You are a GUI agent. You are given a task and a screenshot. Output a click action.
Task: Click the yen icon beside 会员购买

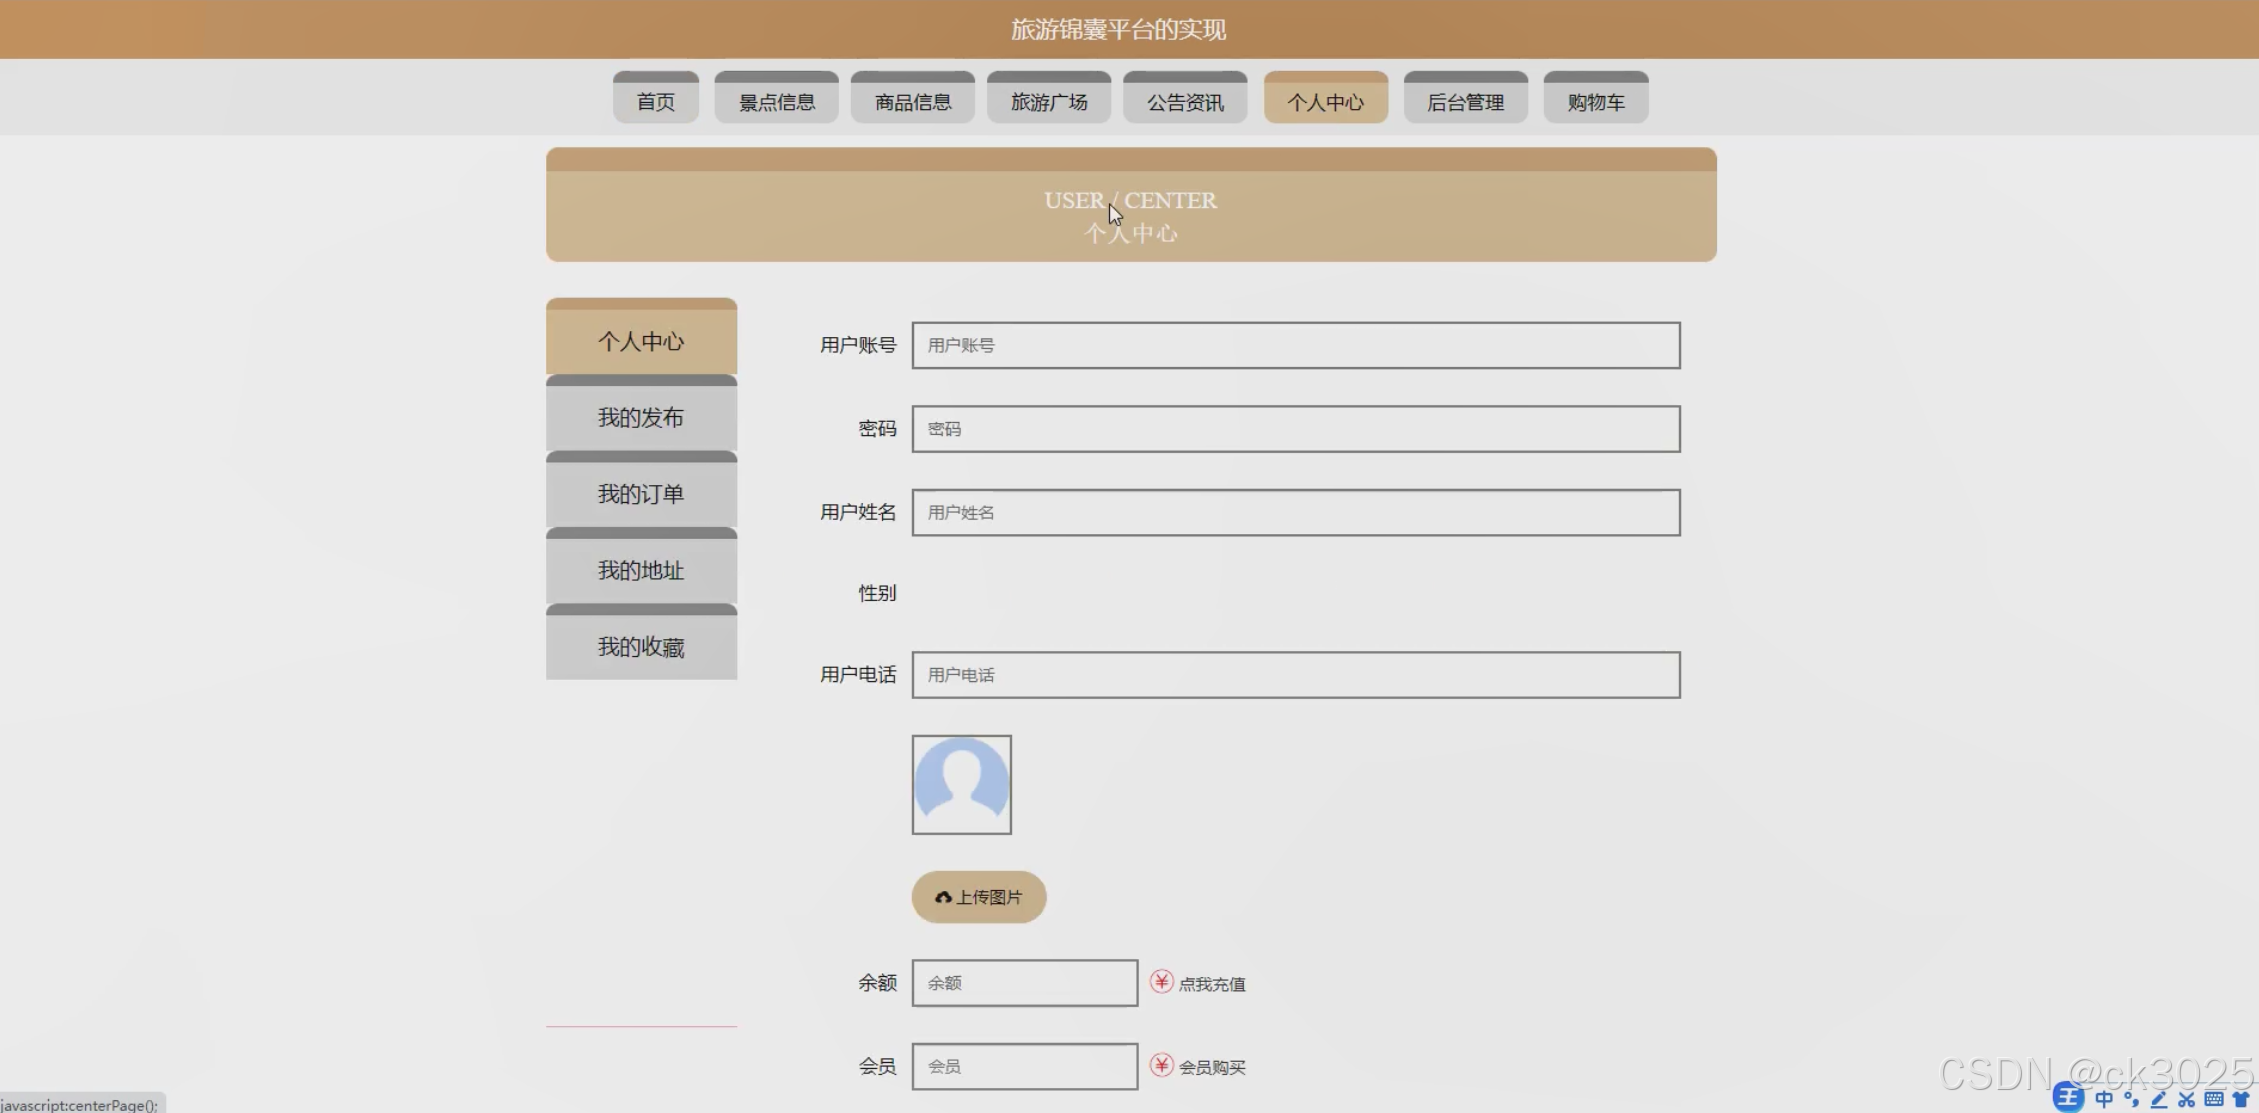1161,1066
